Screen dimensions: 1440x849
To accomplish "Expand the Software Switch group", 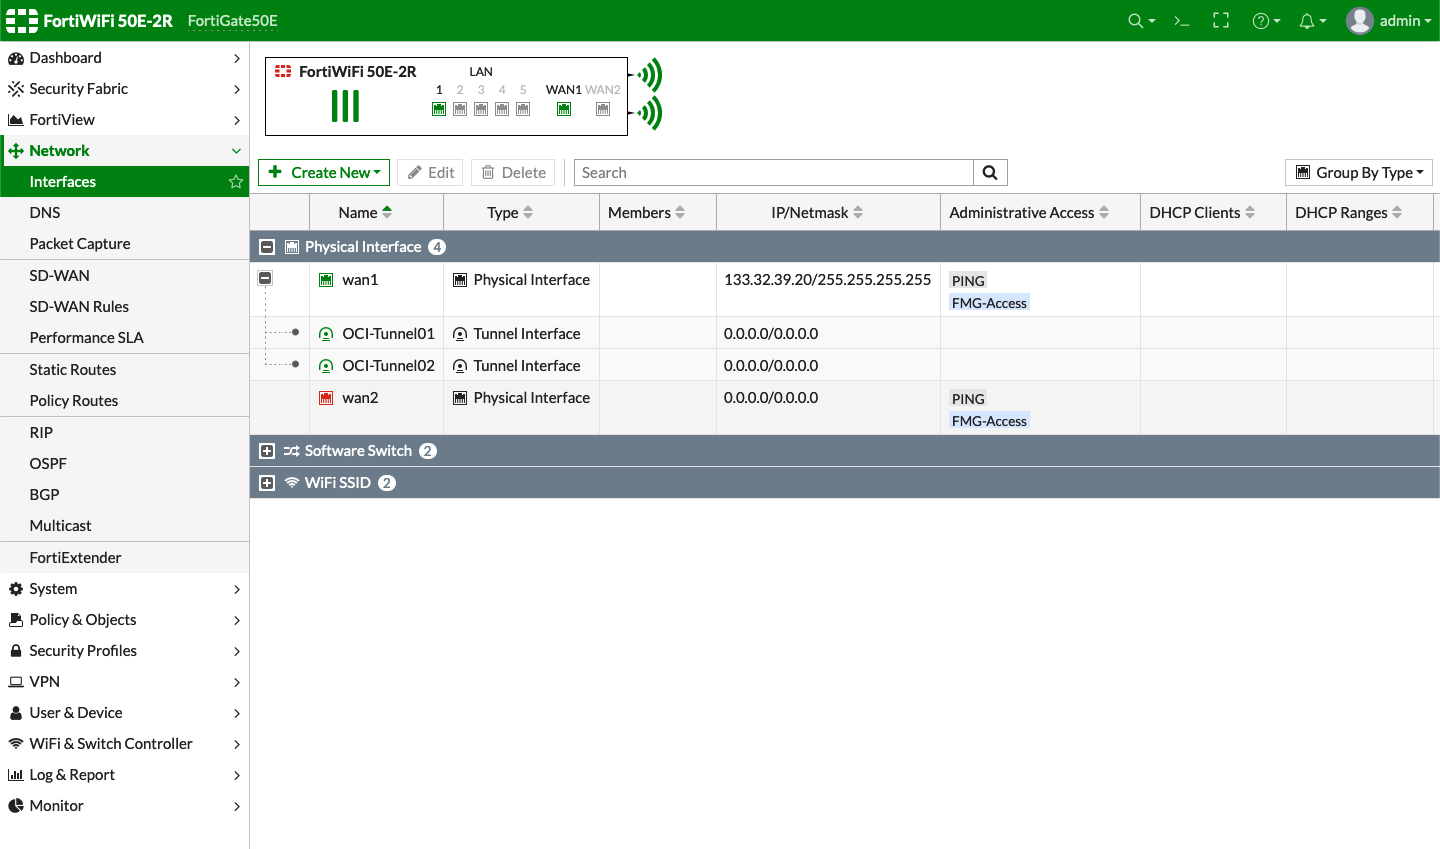I will pyautogui.click(x=267, y=450).
